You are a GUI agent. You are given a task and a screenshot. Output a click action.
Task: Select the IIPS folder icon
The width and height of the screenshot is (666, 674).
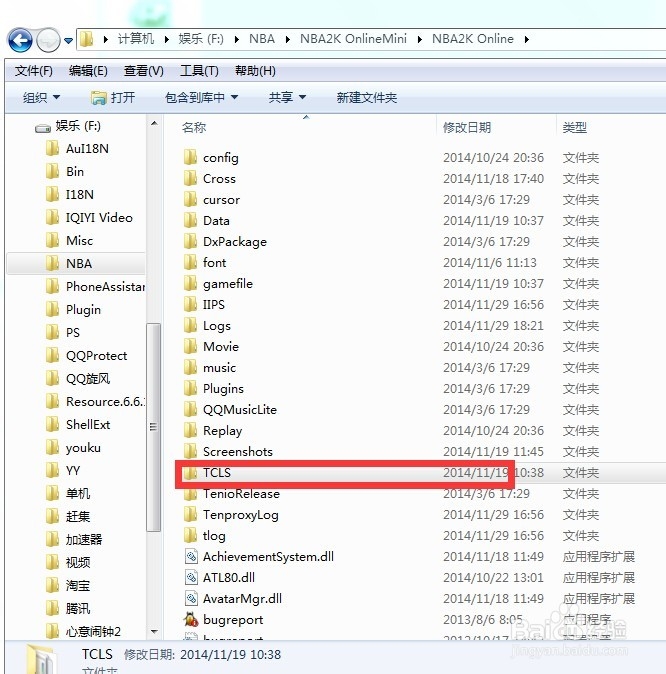(190, 305)
